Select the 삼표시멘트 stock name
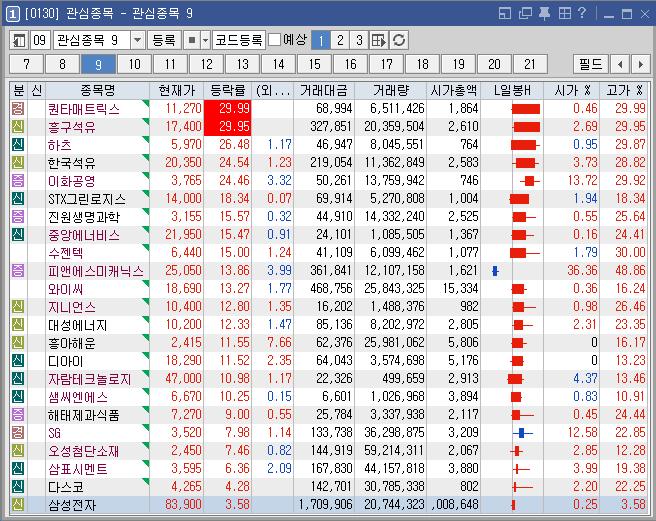656x521 pixels. tap(78, 469)
